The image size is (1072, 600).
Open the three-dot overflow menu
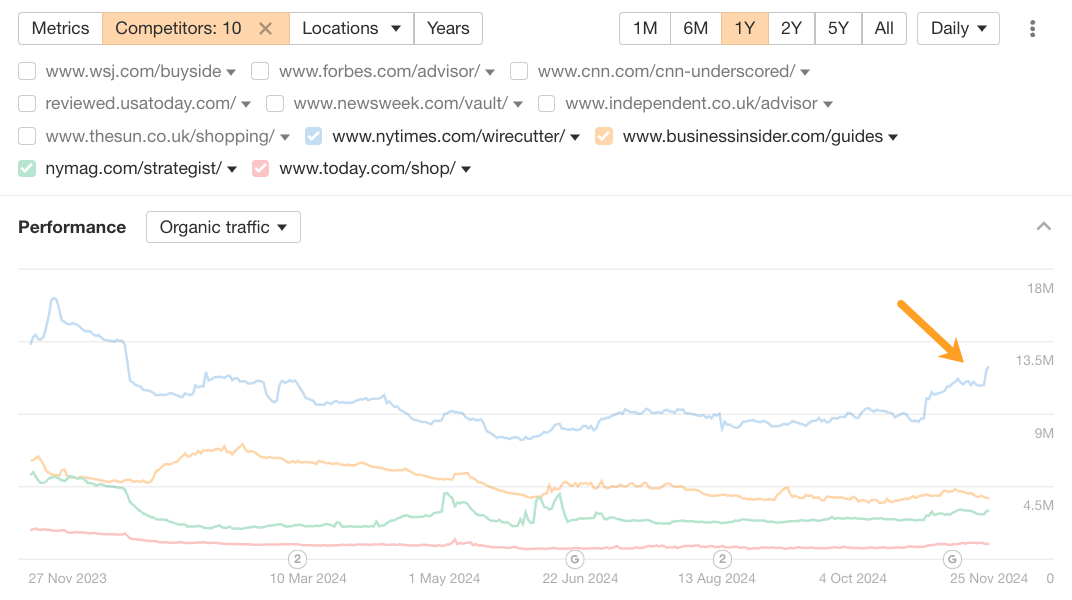coord(1032,29)
